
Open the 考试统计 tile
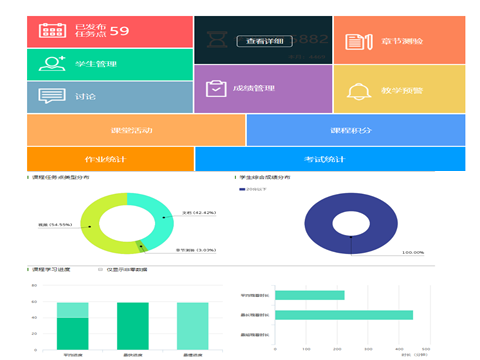click(330, 159)
